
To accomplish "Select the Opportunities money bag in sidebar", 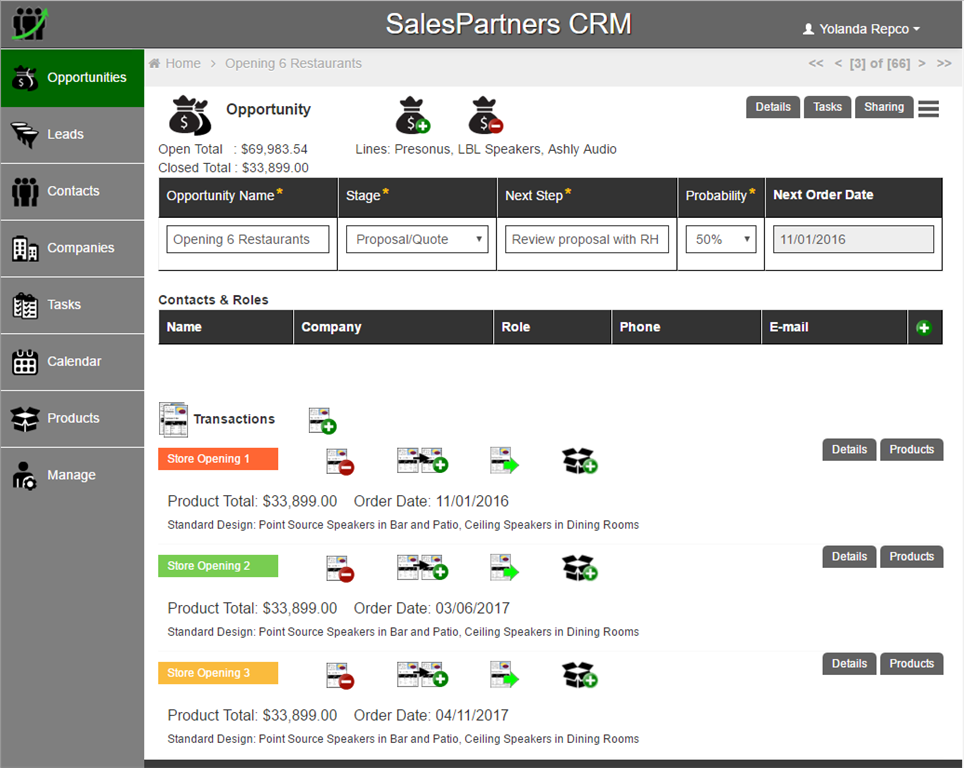I will coord(25,77).
